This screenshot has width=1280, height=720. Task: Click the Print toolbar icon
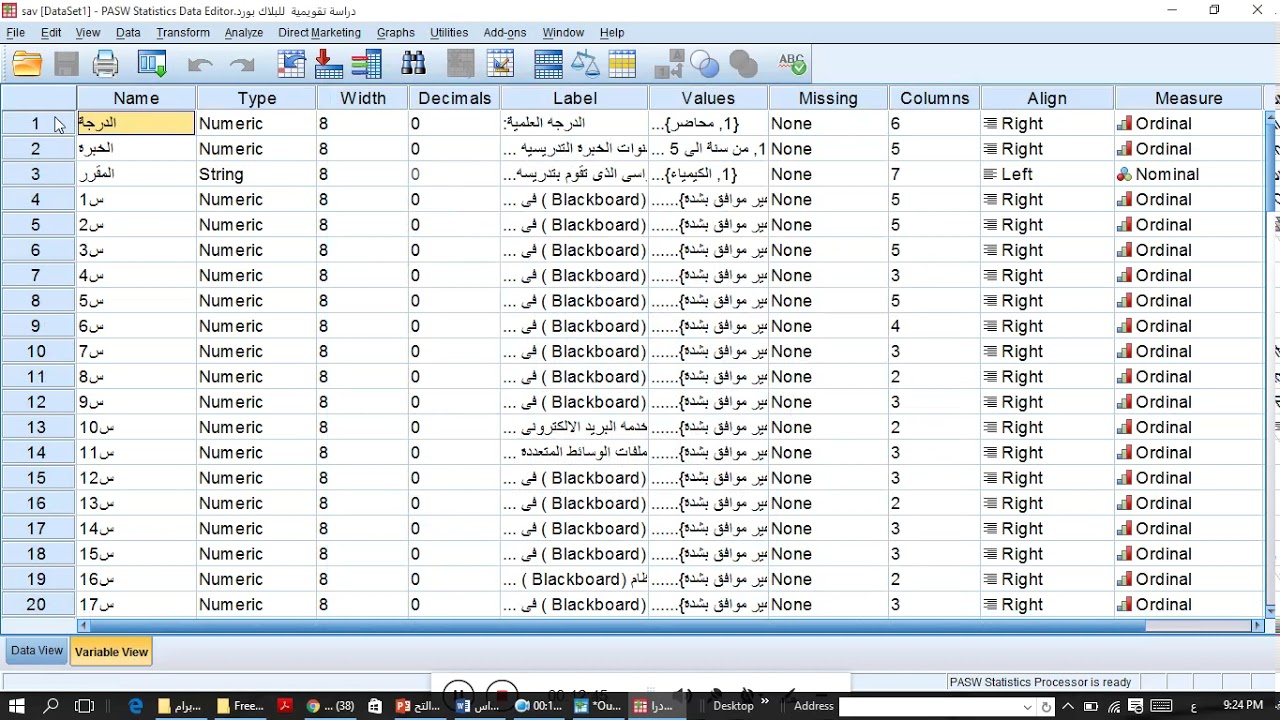tap(105, 65)
